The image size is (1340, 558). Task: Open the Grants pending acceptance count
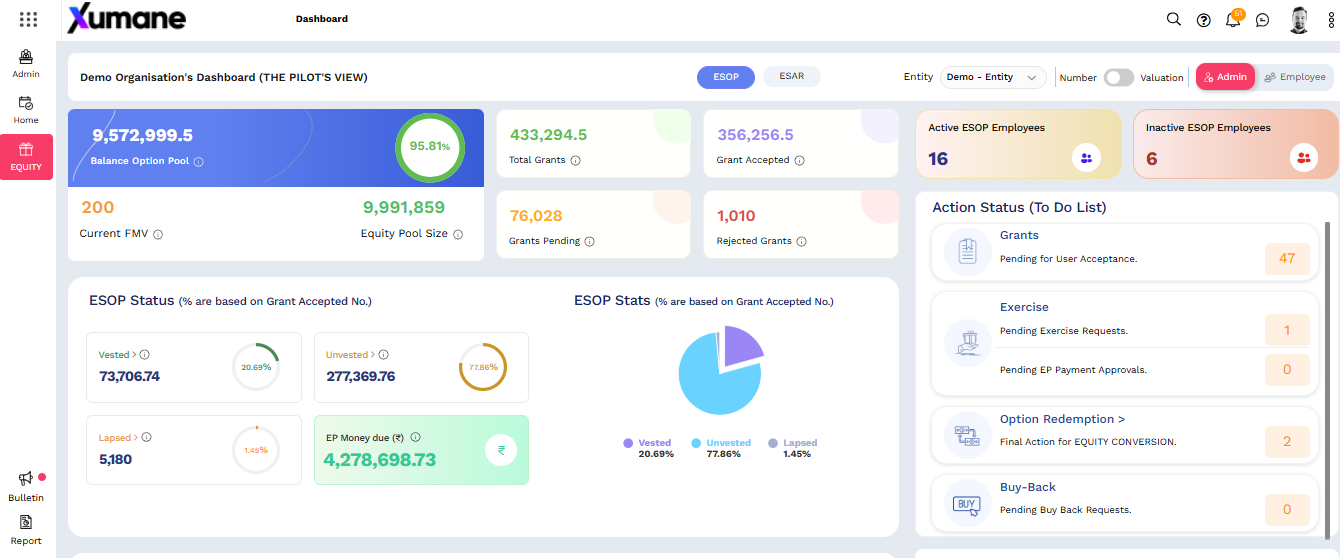click(1287, 258)
